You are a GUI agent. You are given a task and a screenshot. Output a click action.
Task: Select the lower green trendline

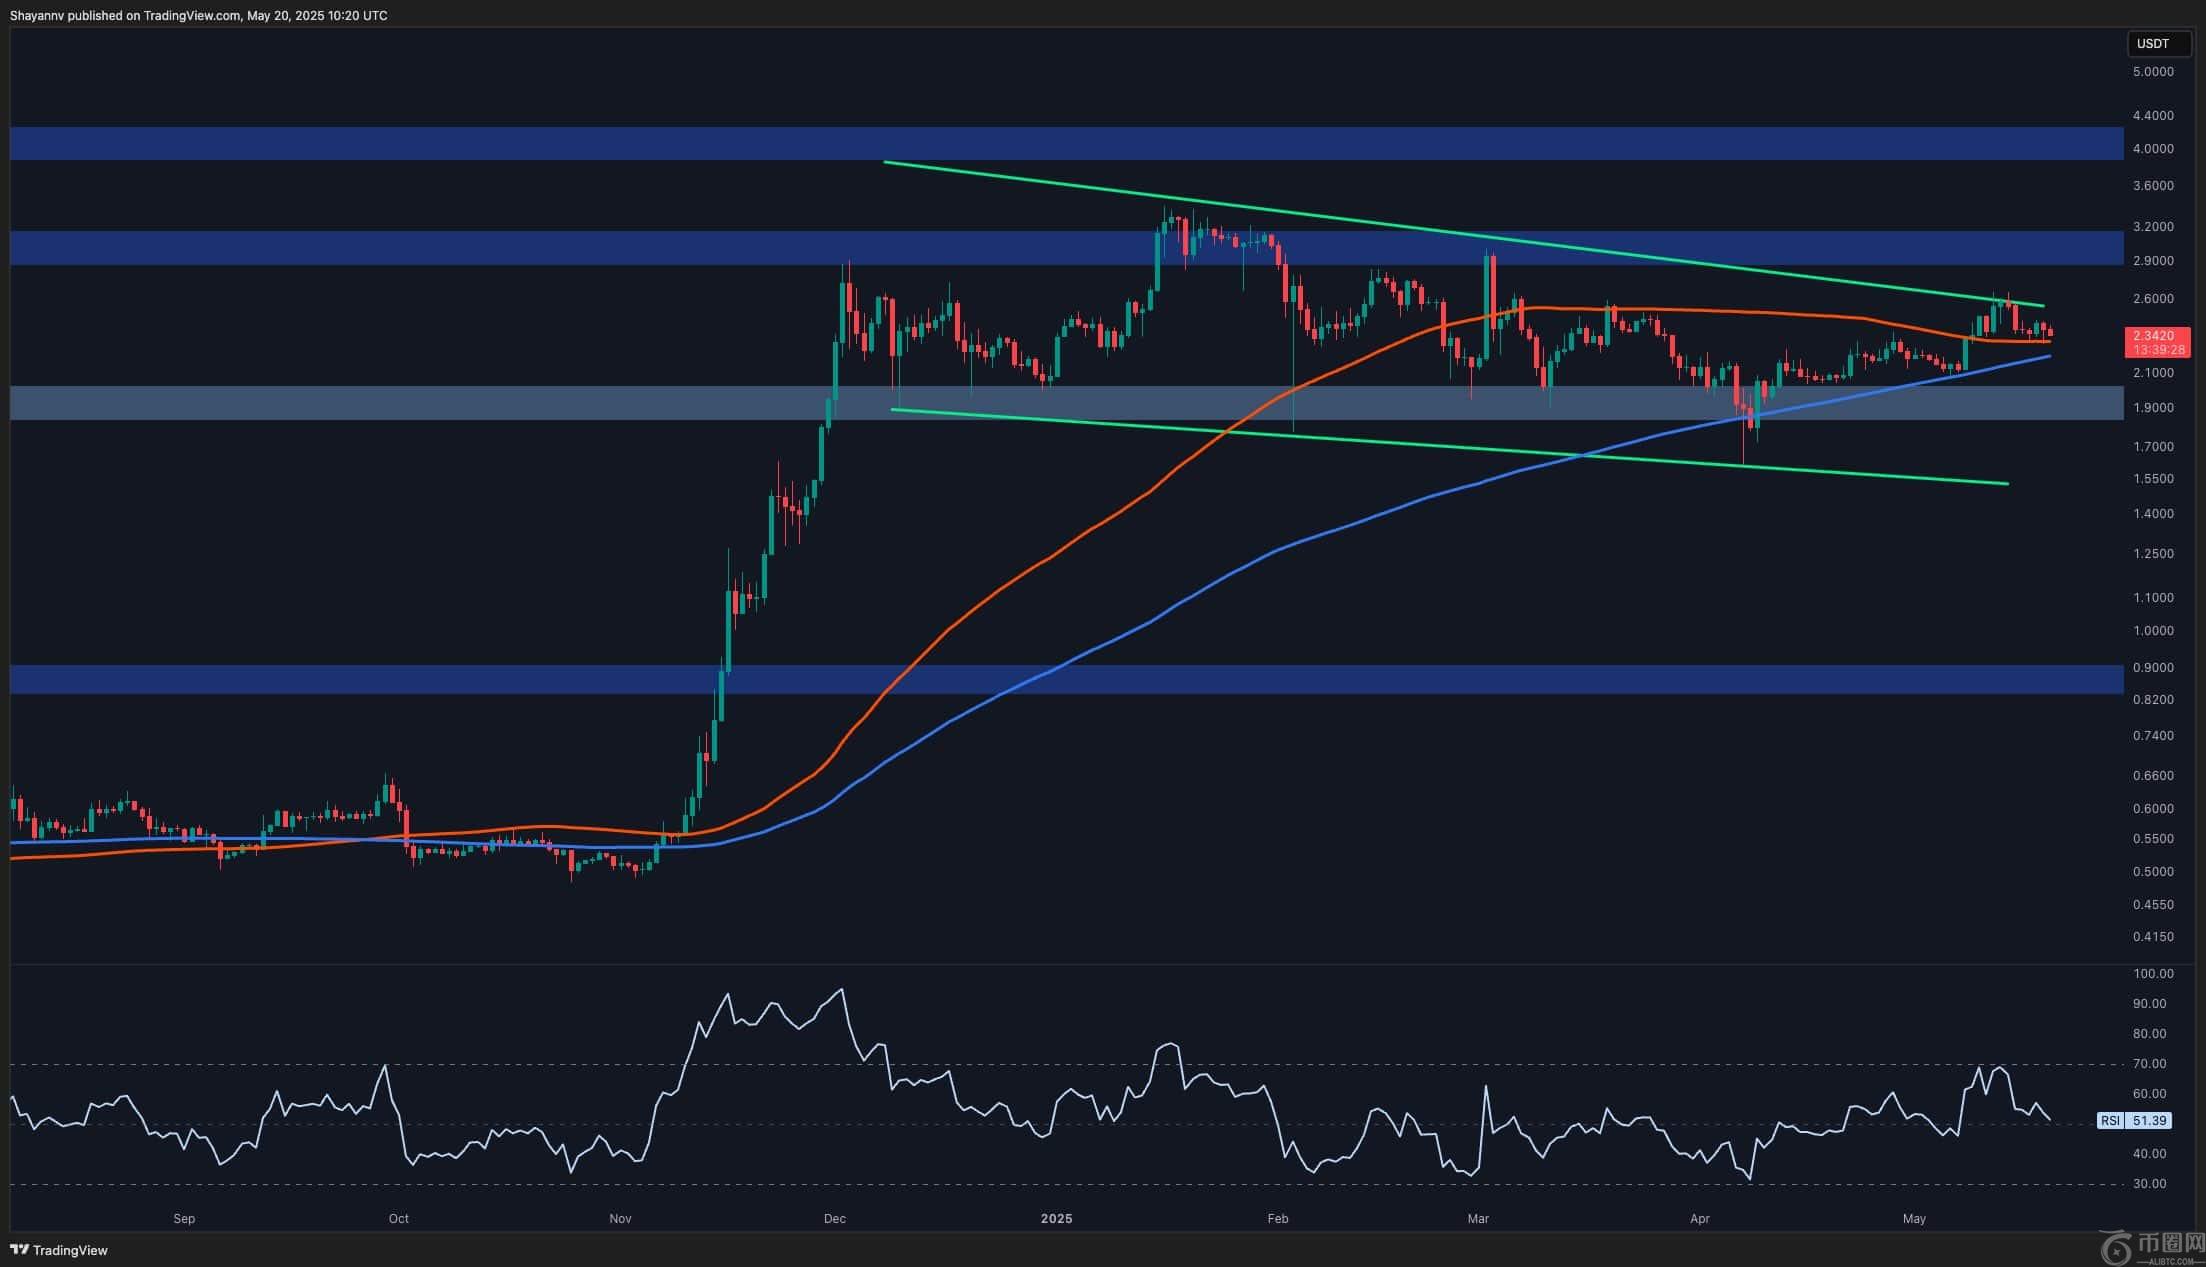pos(1400,441)
